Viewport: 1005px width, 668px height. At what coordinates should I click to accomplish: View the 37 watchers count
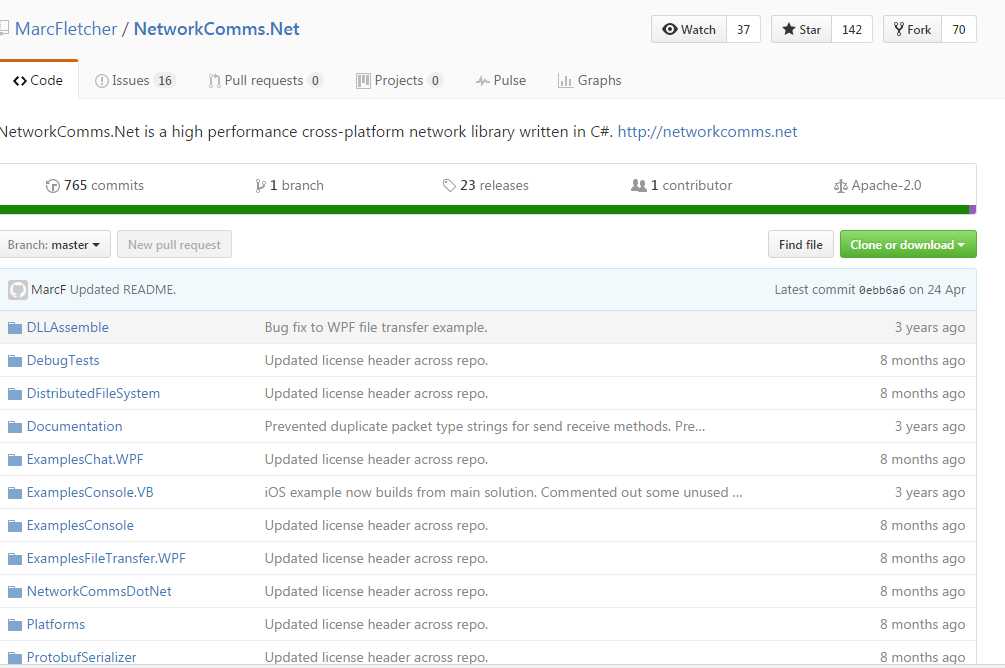tap(743, 29)
